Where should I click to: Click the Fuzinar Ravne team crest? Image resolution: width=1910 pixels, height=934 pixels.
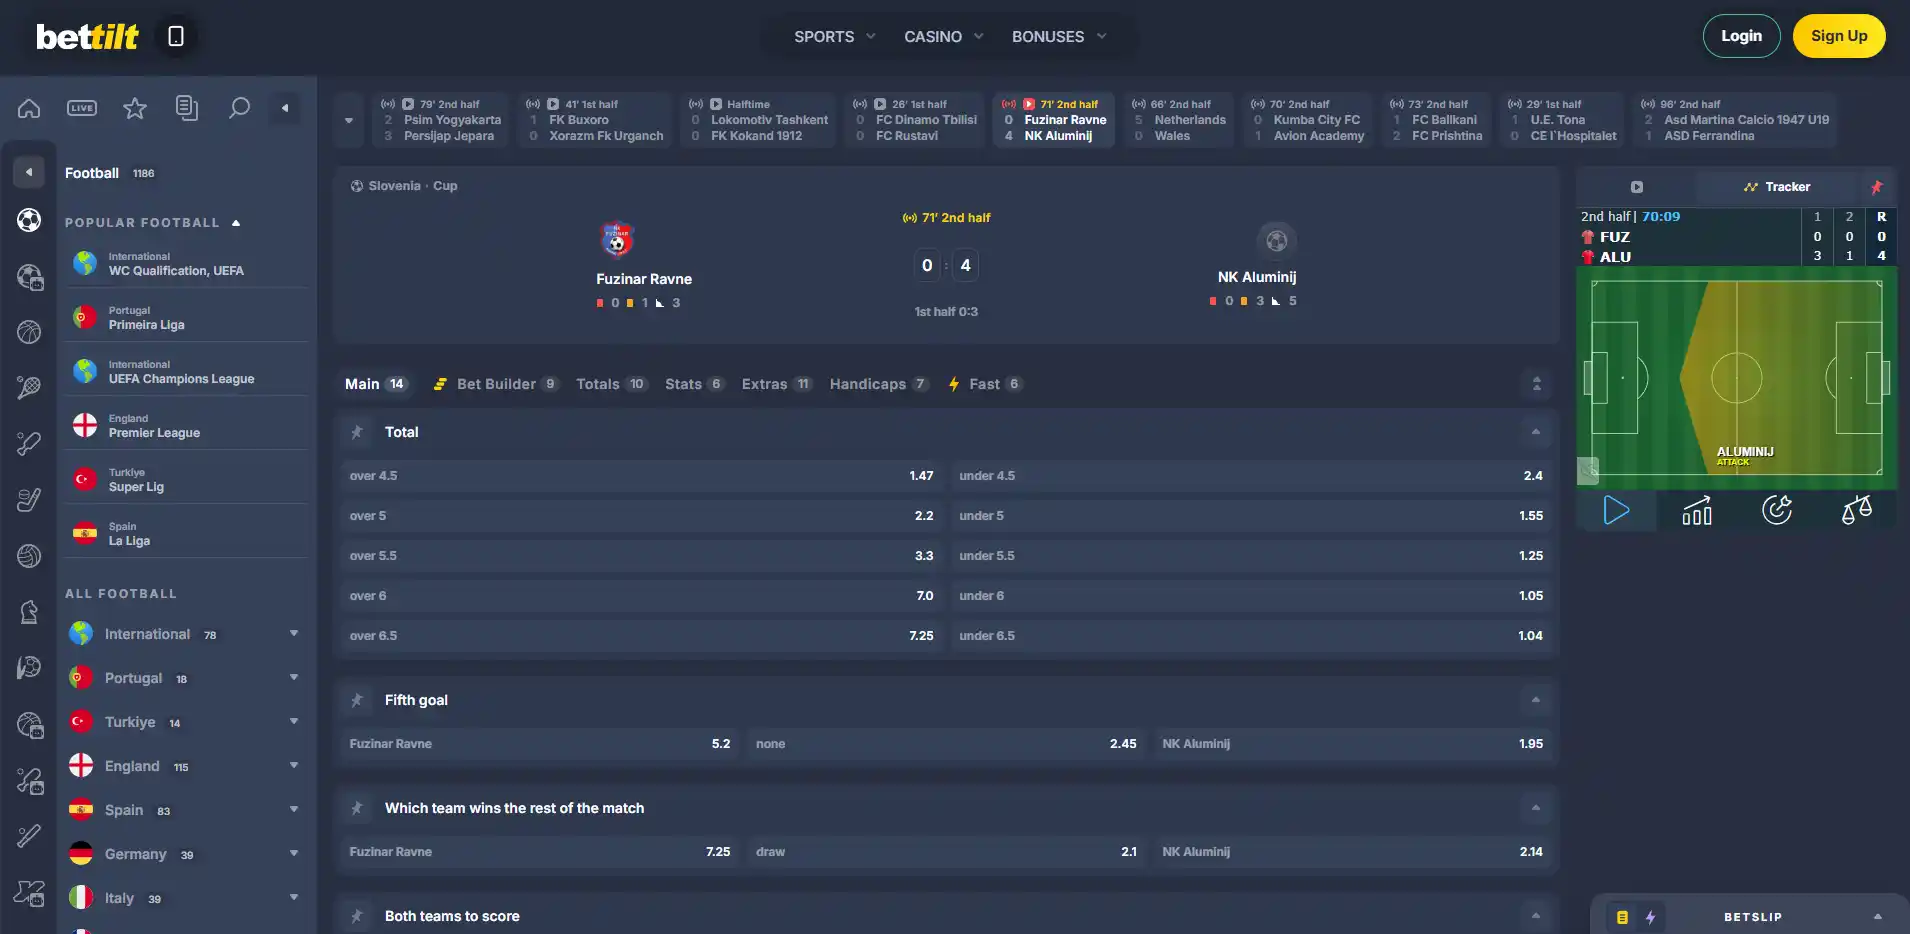point(617,239)
